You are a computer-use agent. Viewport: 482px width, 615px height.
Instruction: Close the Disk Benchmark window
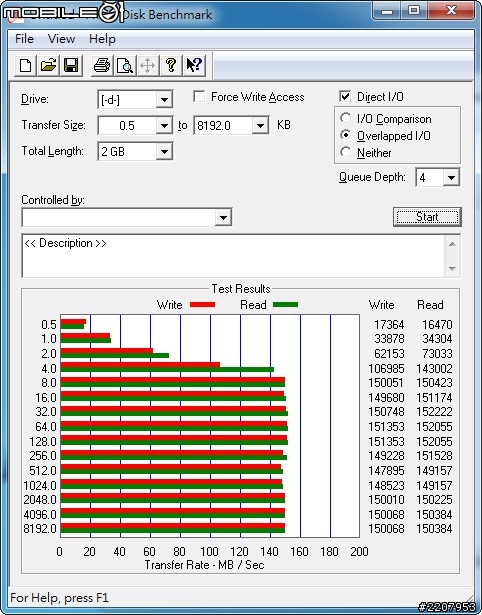tap(451, 10)
